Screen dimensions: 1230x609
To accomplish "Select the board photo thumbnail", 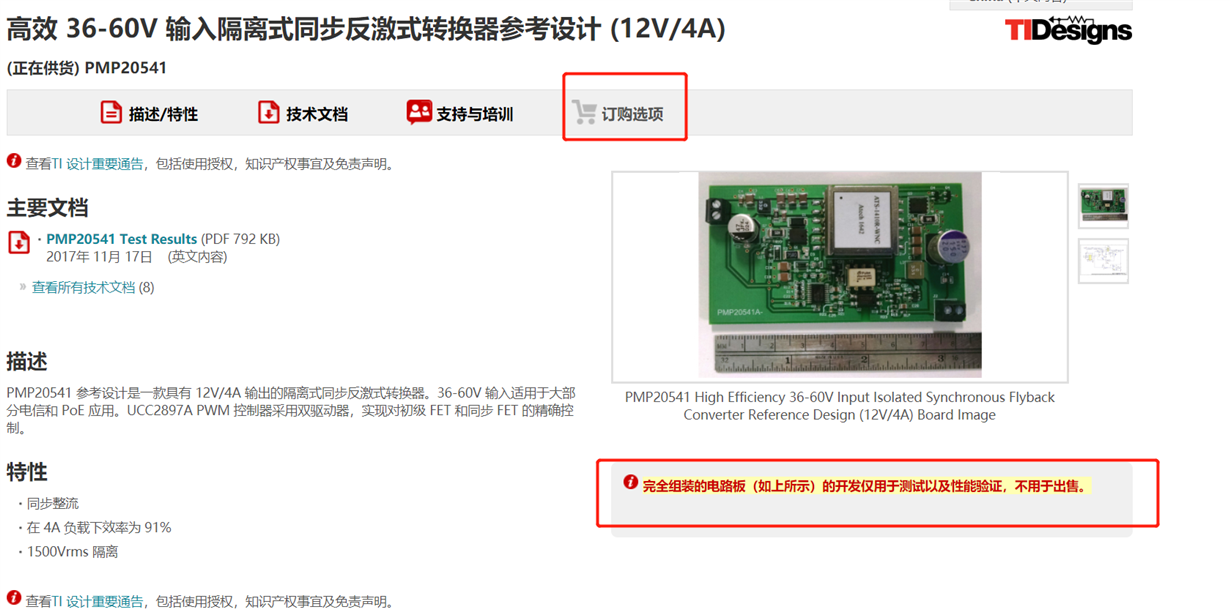I will pos(1103,206).
